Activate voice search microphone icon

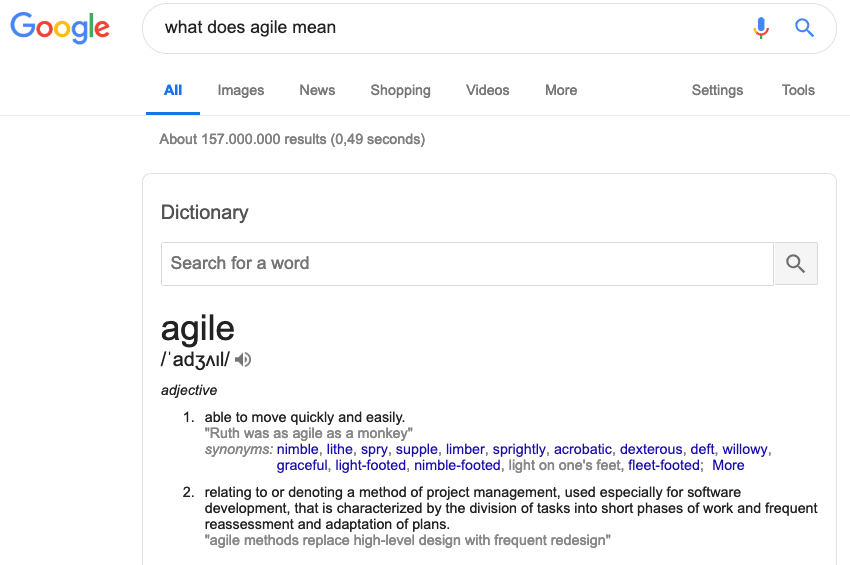coord(761,27)
